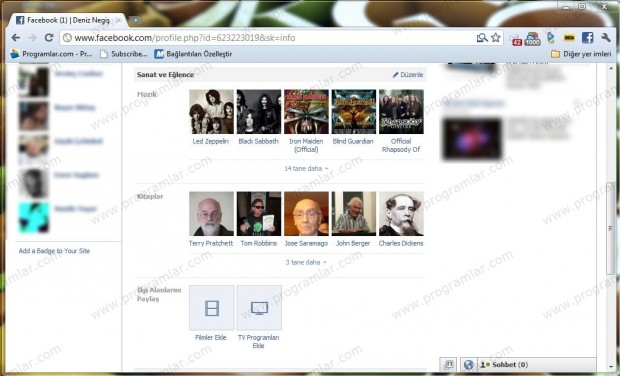Viewport: 620px width, 376px height.
Task: Open a new tab with the plus button
Action: (135, 20)
